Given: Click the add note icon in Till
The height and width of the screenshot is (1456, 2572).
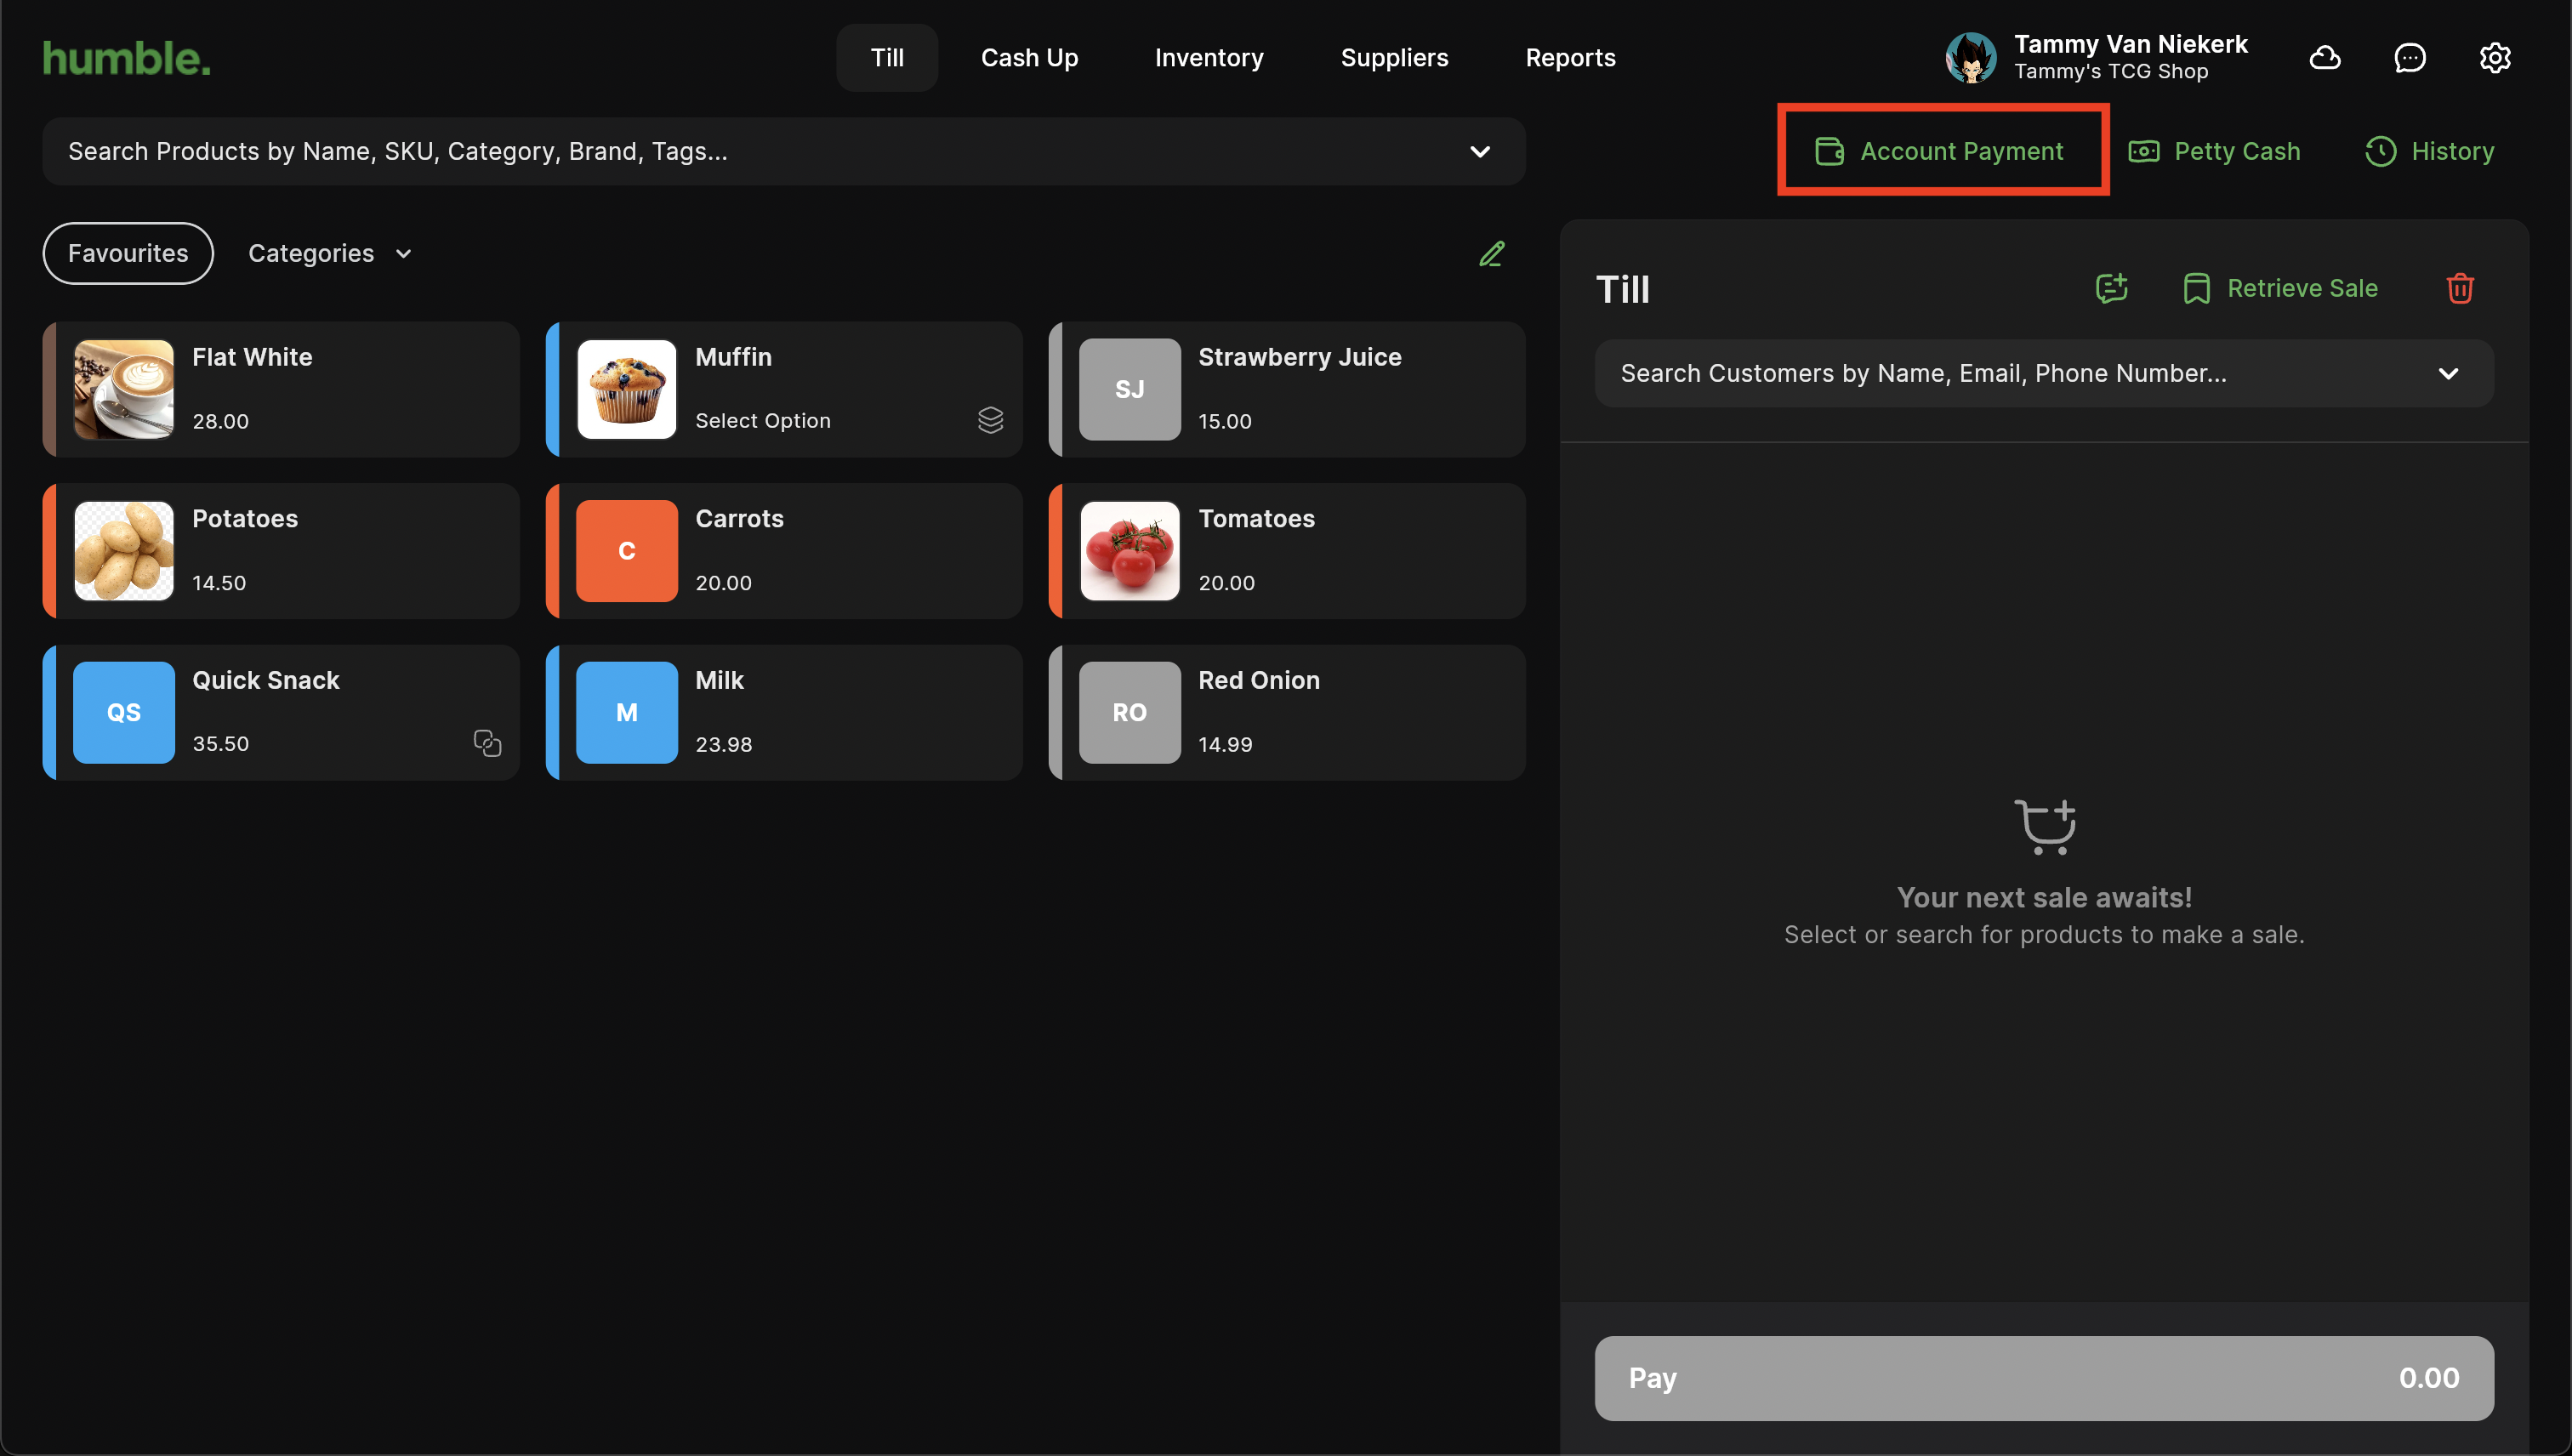Looking at the screenshot, I should 2111,288.
